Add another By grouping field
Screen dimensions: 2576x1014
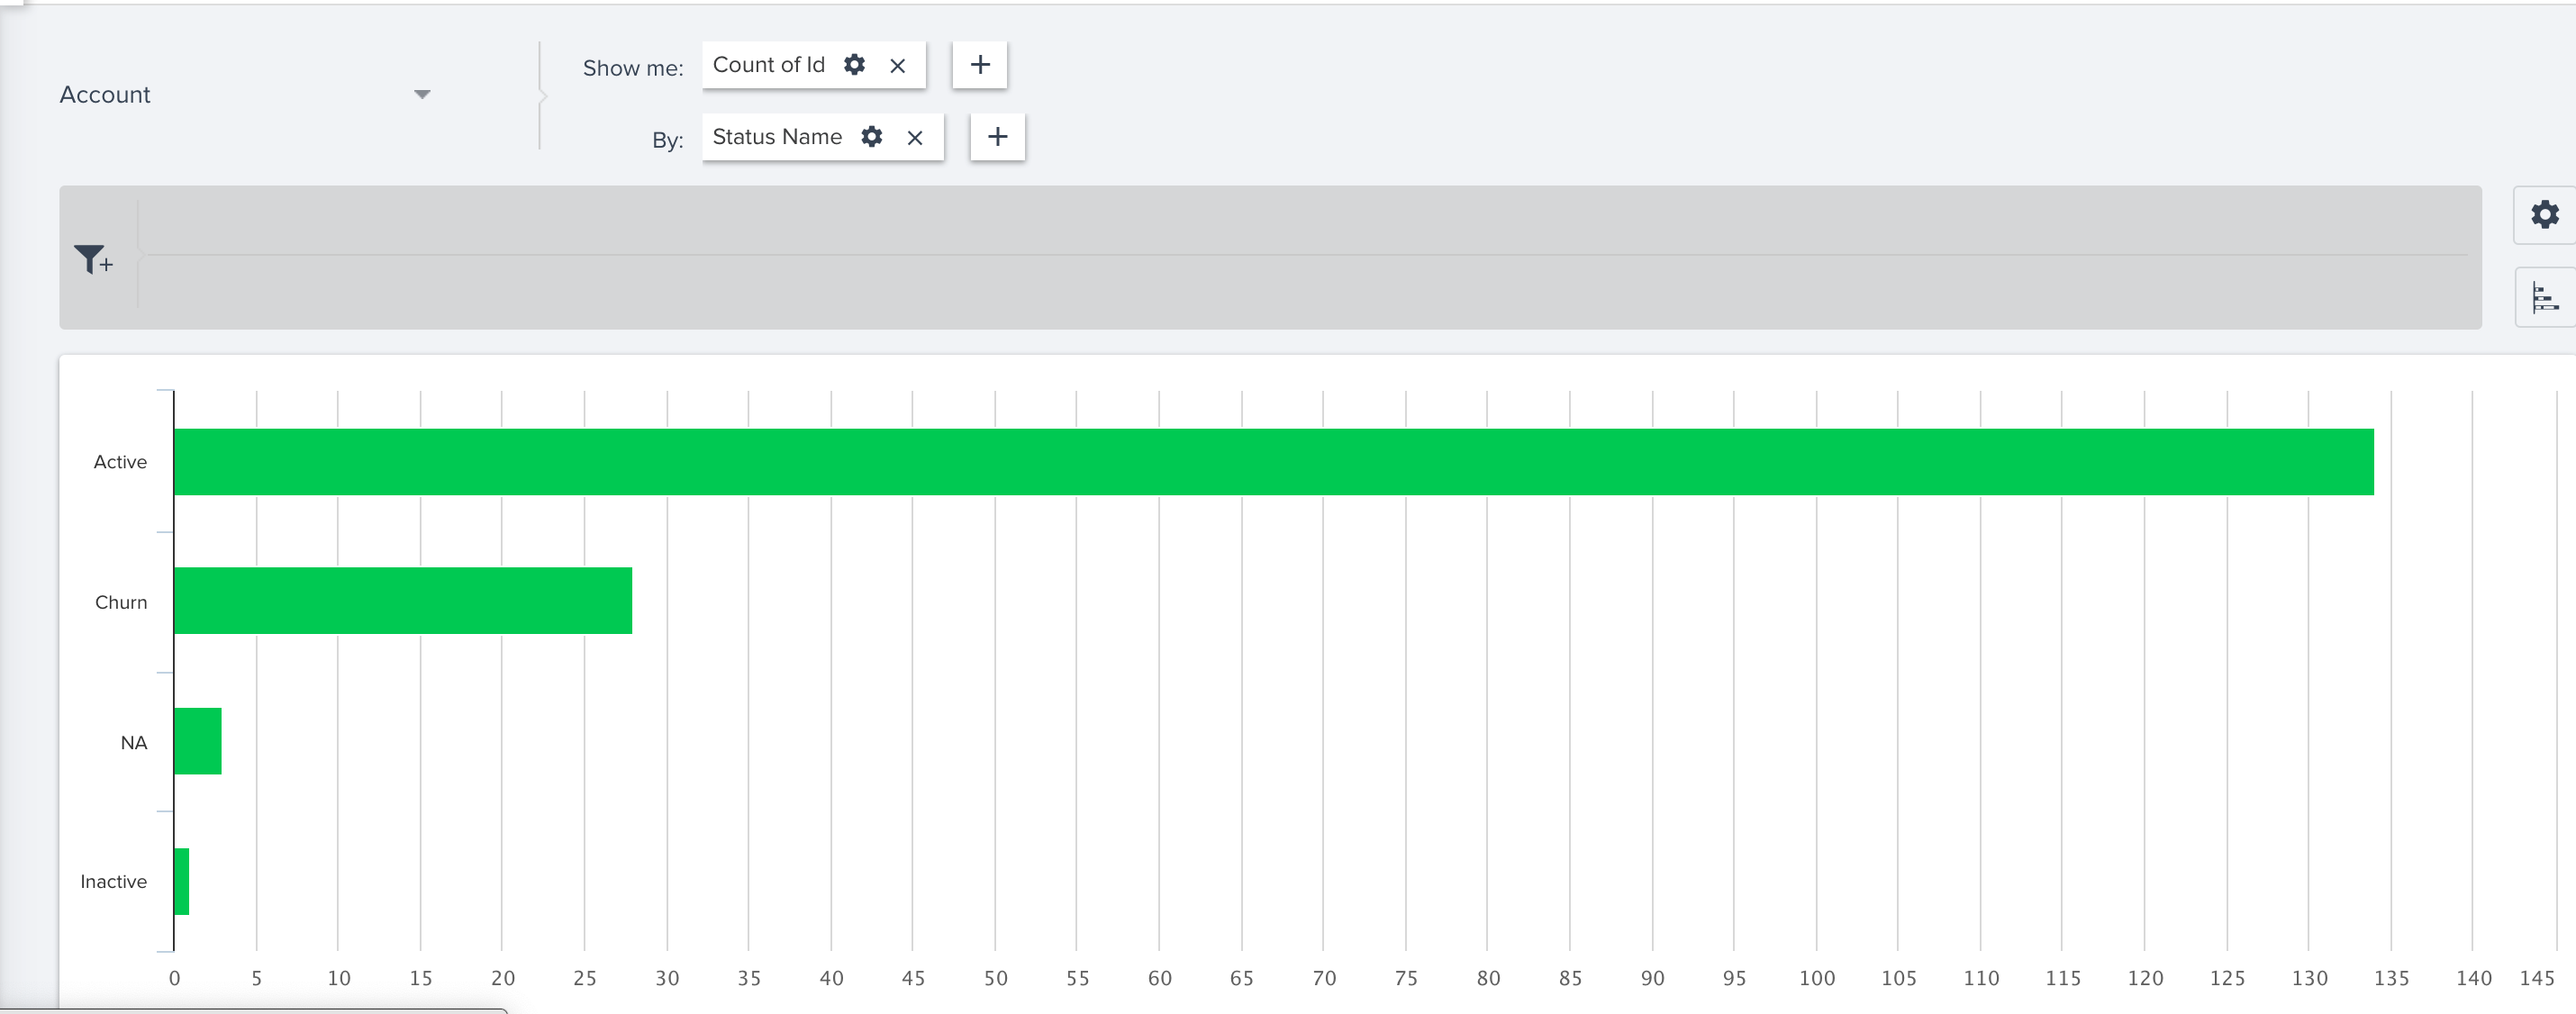(x=997, y=137)
